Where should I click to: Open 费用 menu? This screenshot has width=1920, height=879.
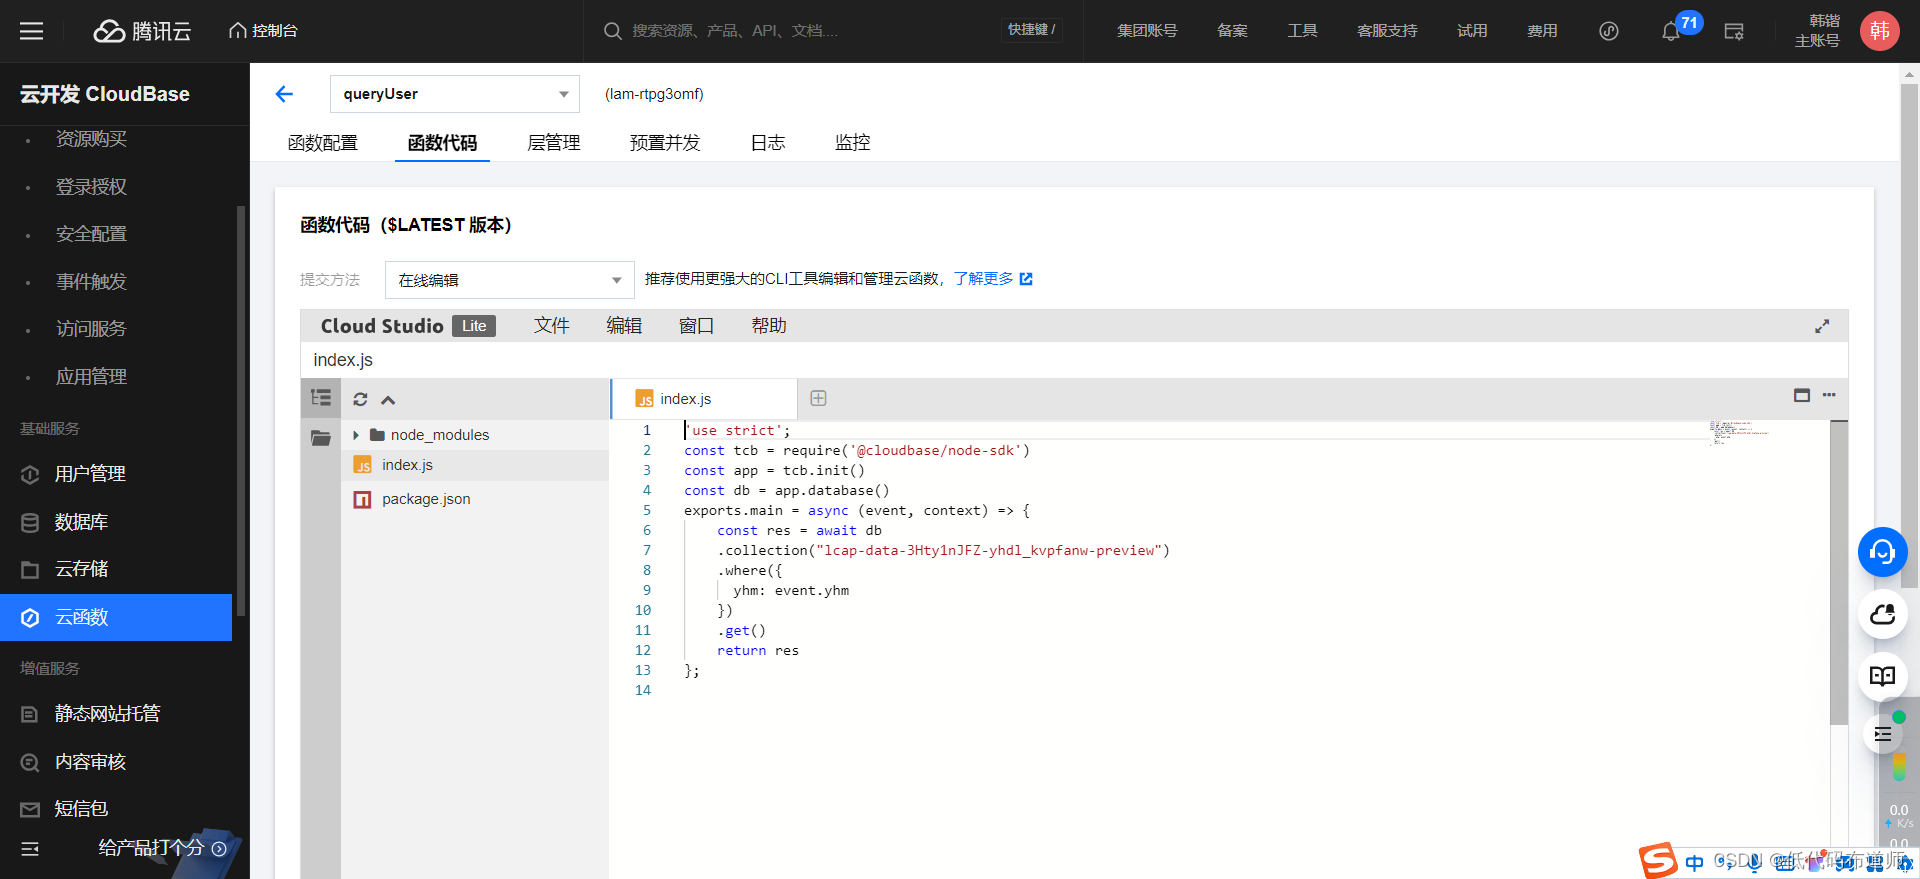(x=1542, y=31)
